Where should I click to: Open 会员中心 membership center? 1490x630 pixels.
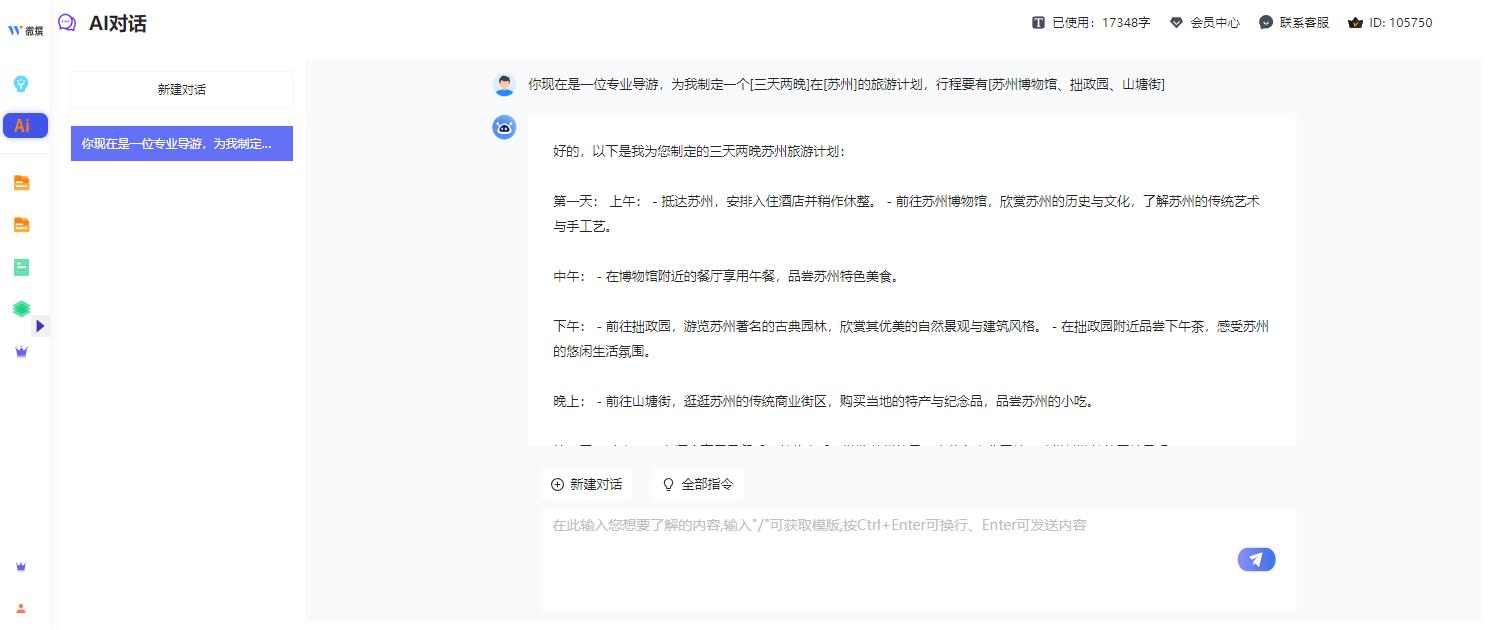[x=1204, y=22]
